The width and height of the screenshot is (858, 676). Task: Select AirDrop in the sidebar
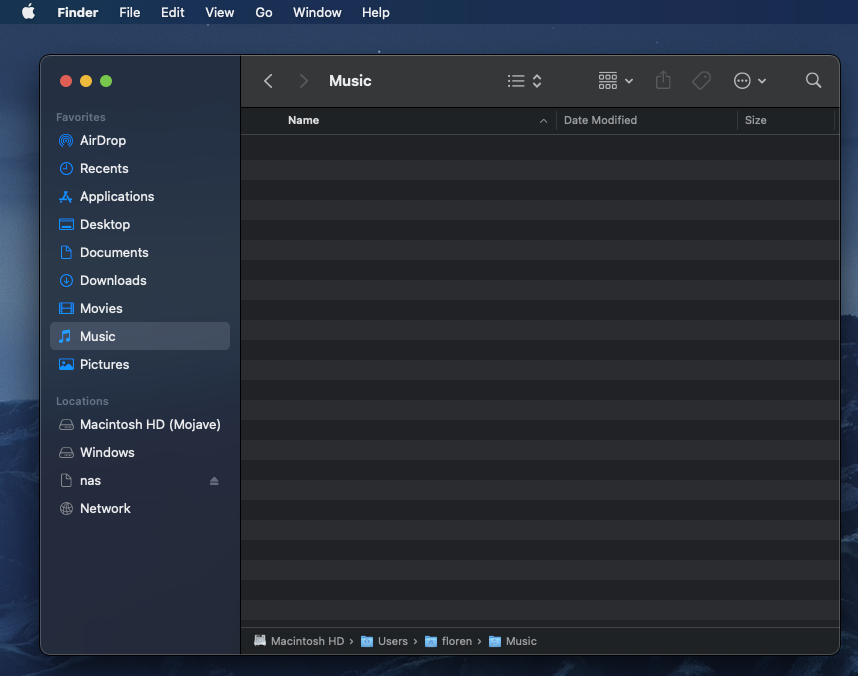[x=140, y=141]
